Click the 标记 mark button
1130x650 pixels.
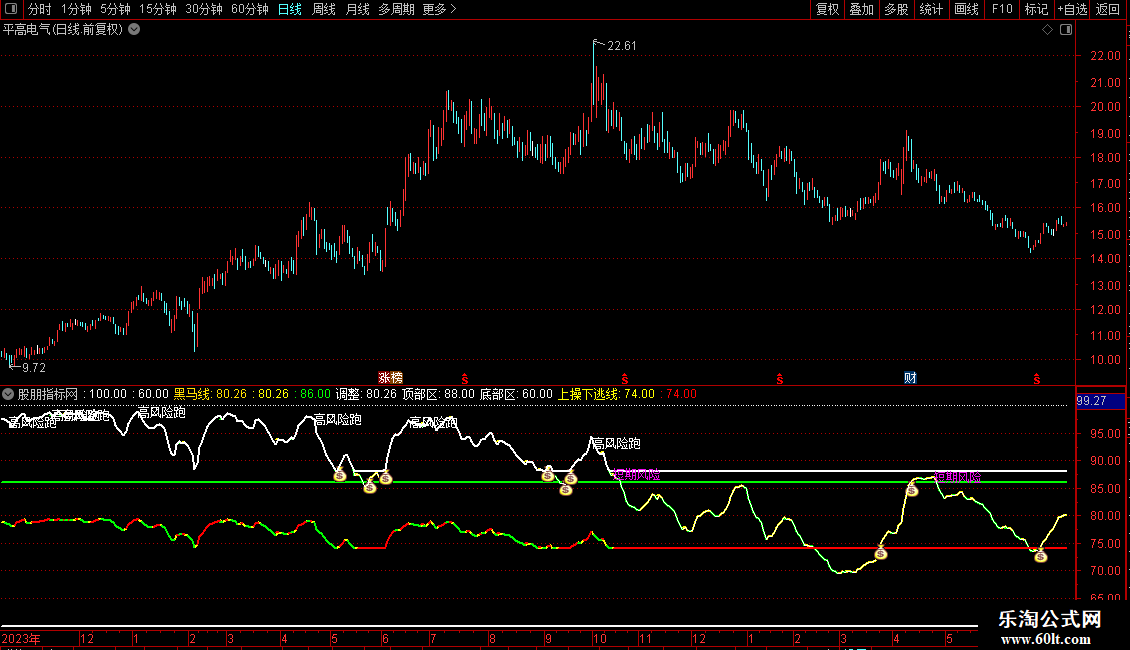click(x=1036, y=9)
